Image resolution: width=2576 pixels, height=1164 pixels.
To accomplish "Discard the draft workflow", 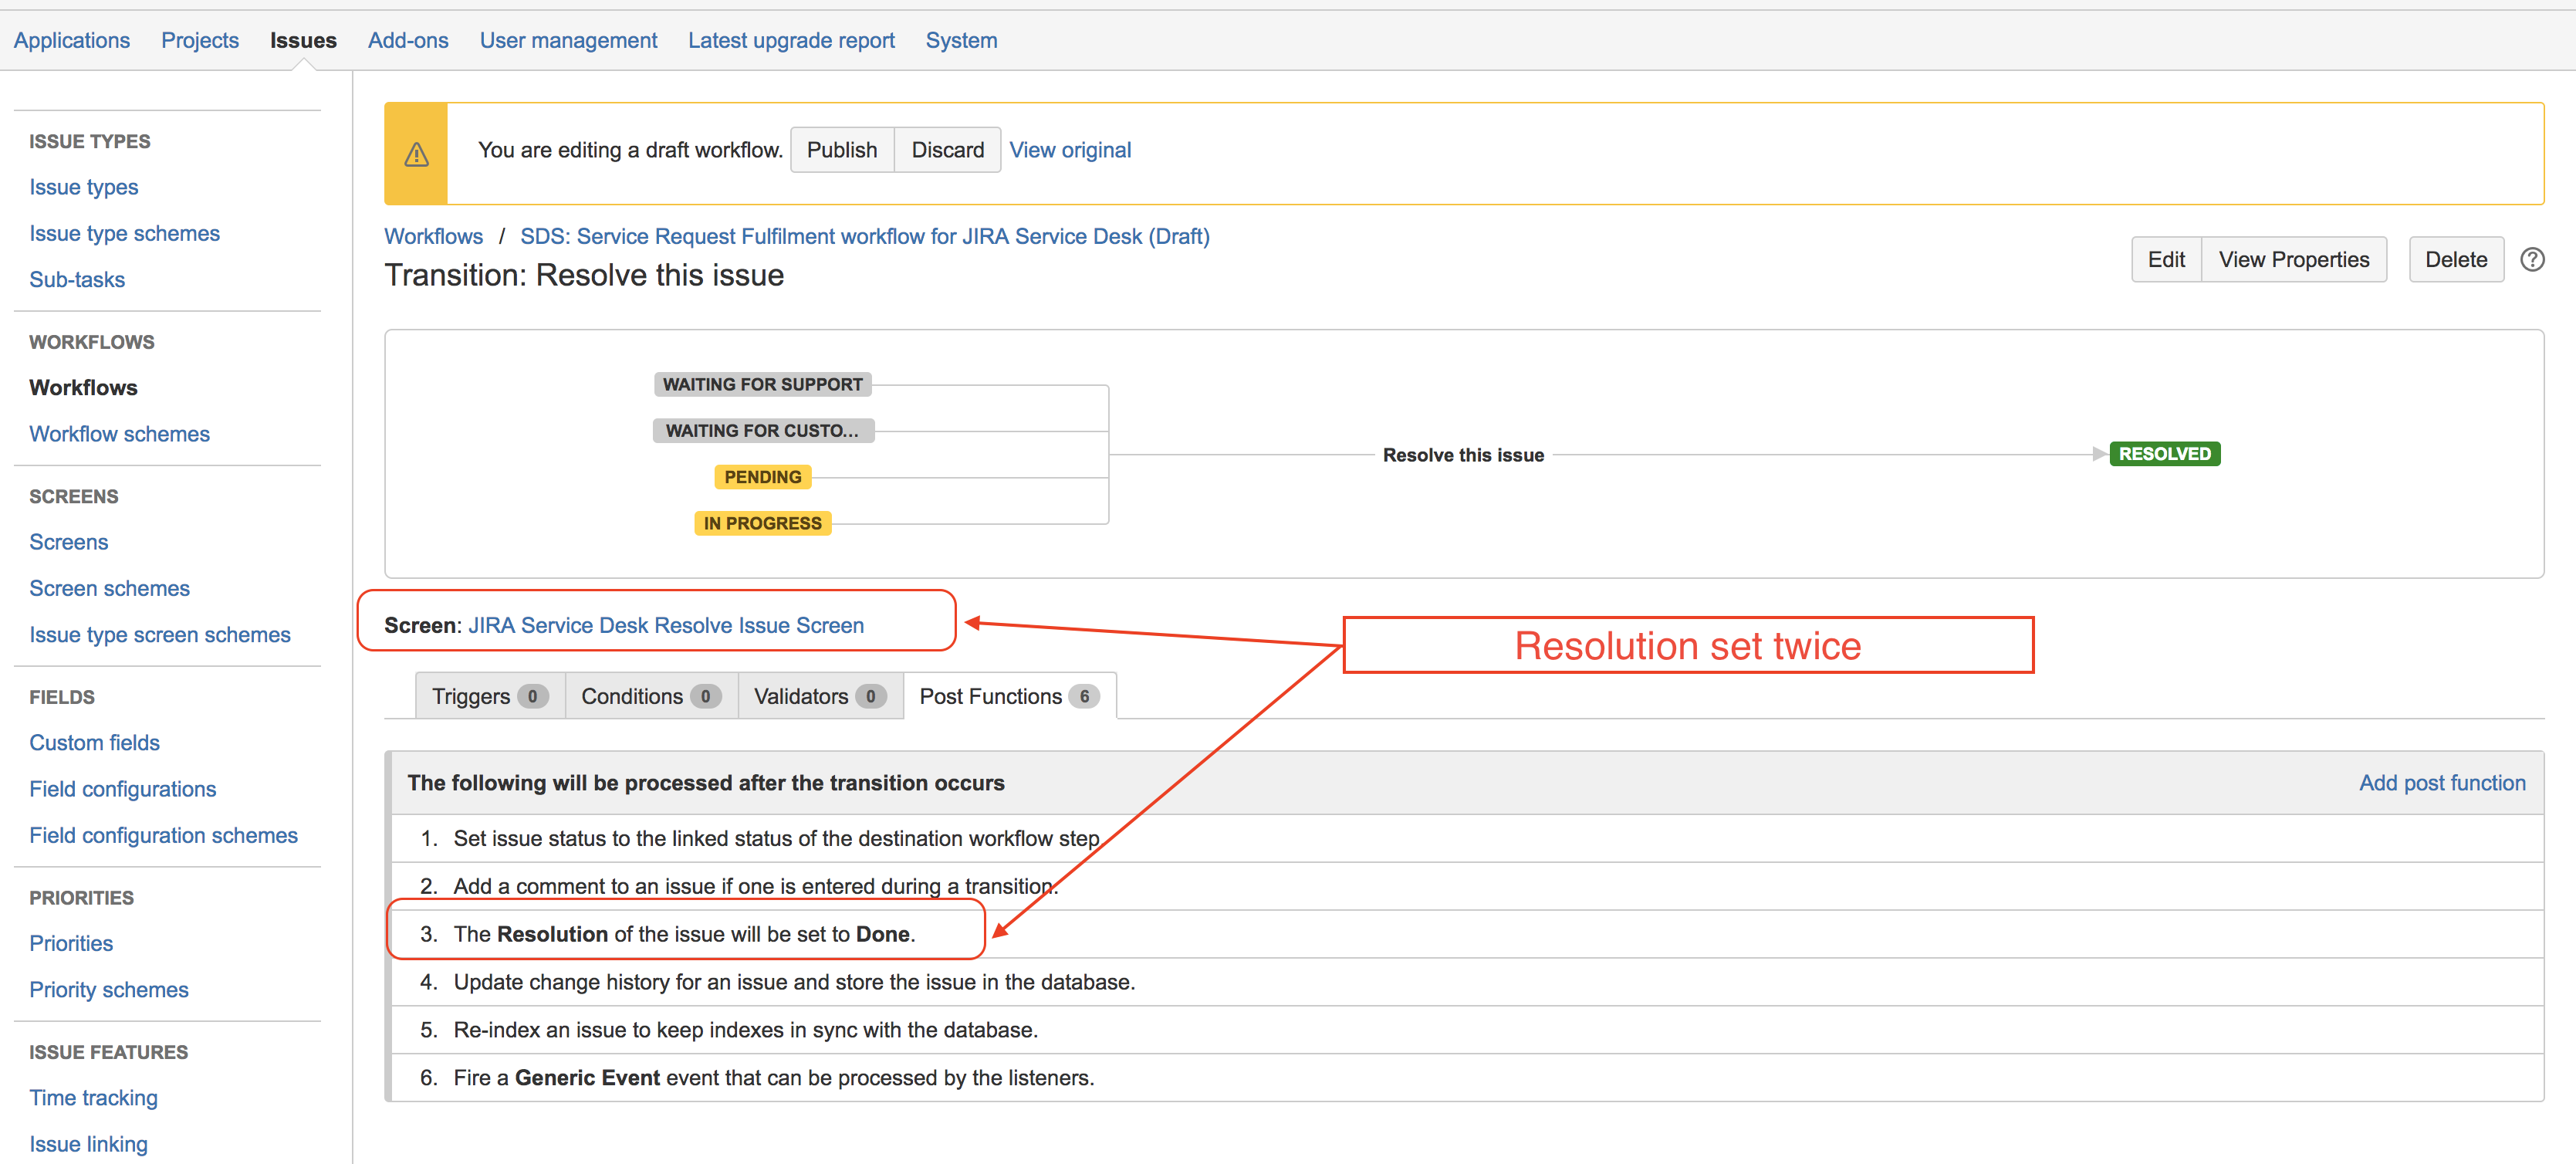I will tap(946, 150).
